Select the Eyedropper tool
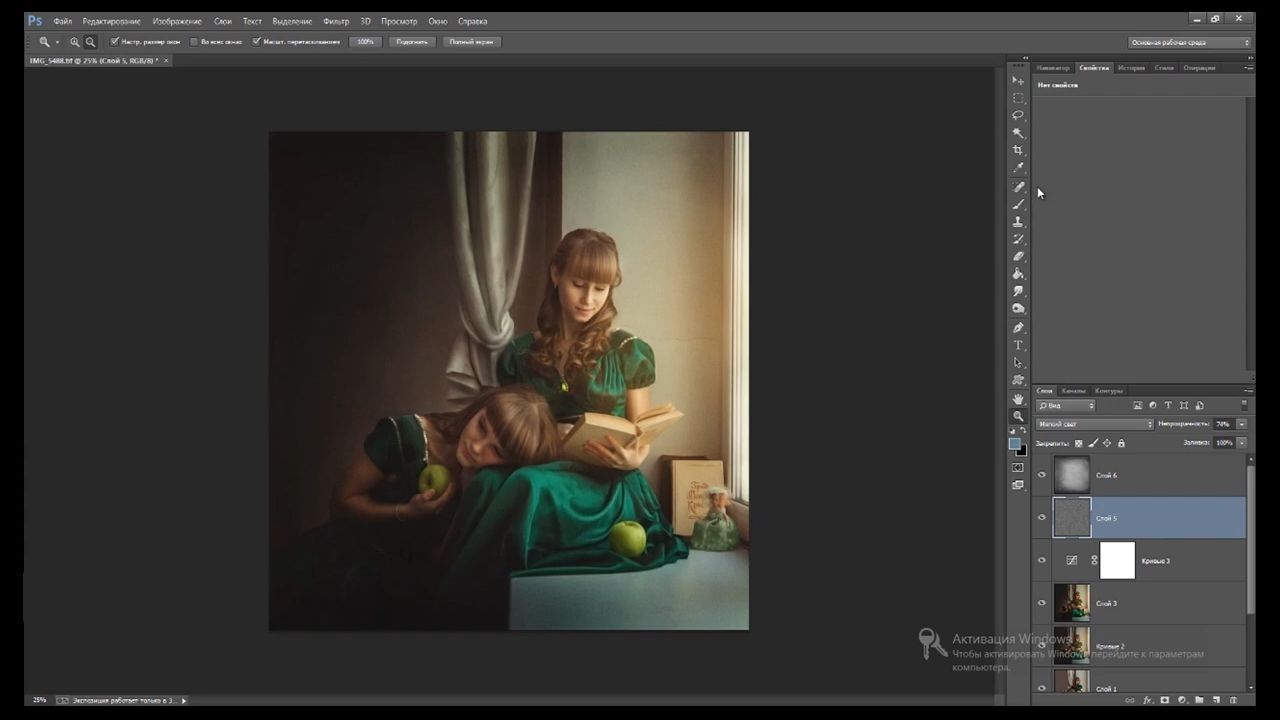 1018,168
